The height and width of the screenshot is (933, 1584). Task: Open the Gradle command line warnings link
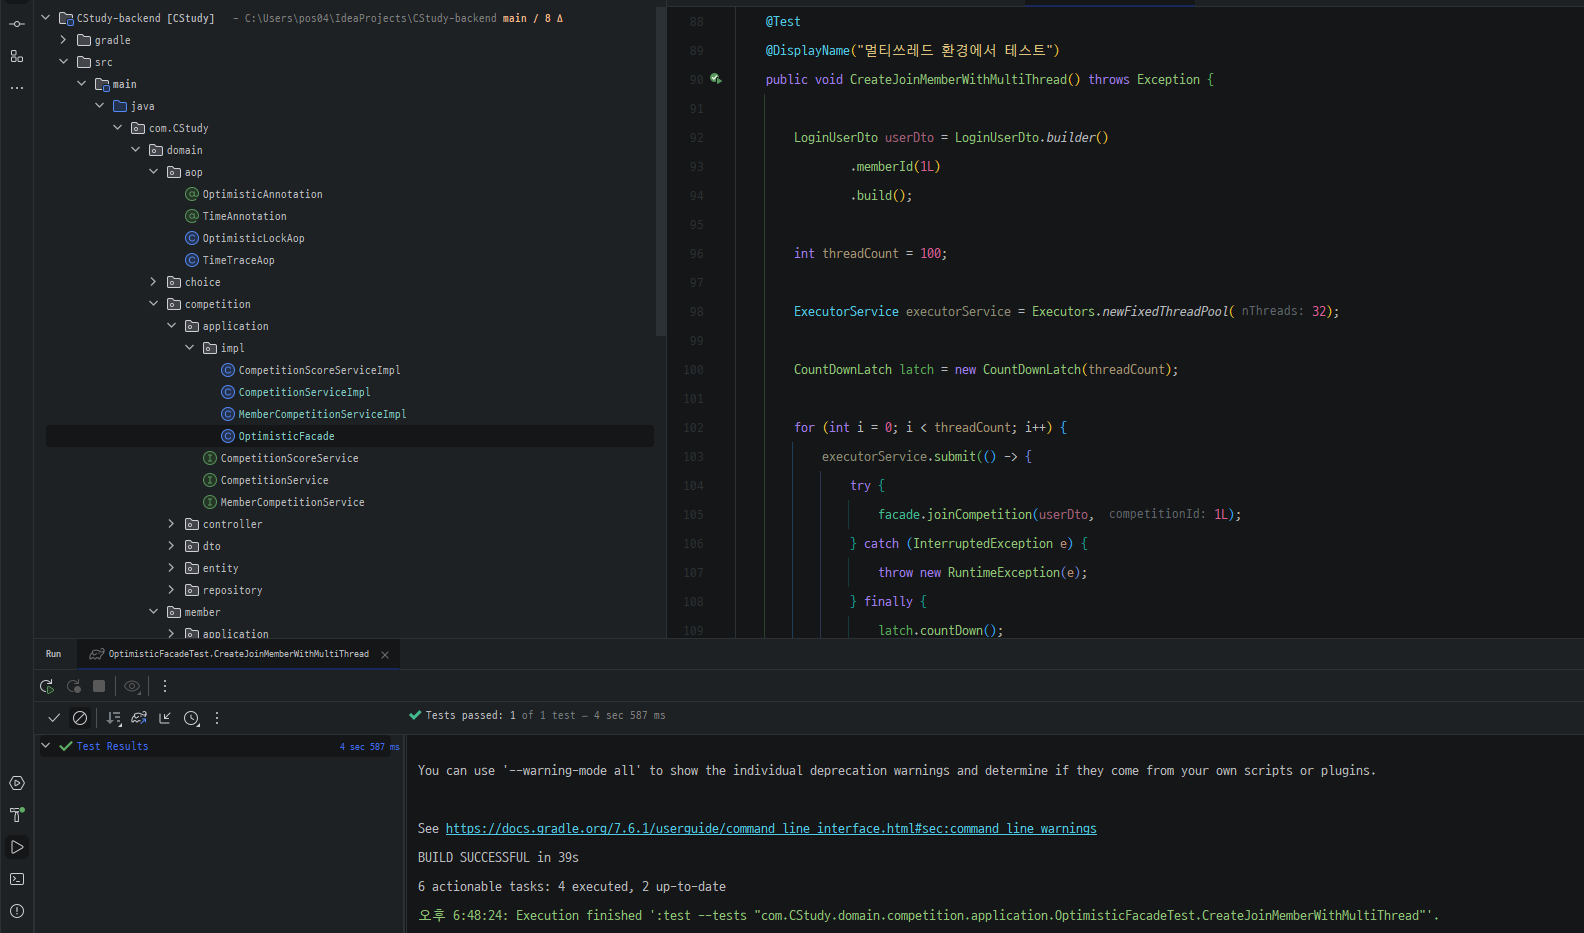[771, 829]
